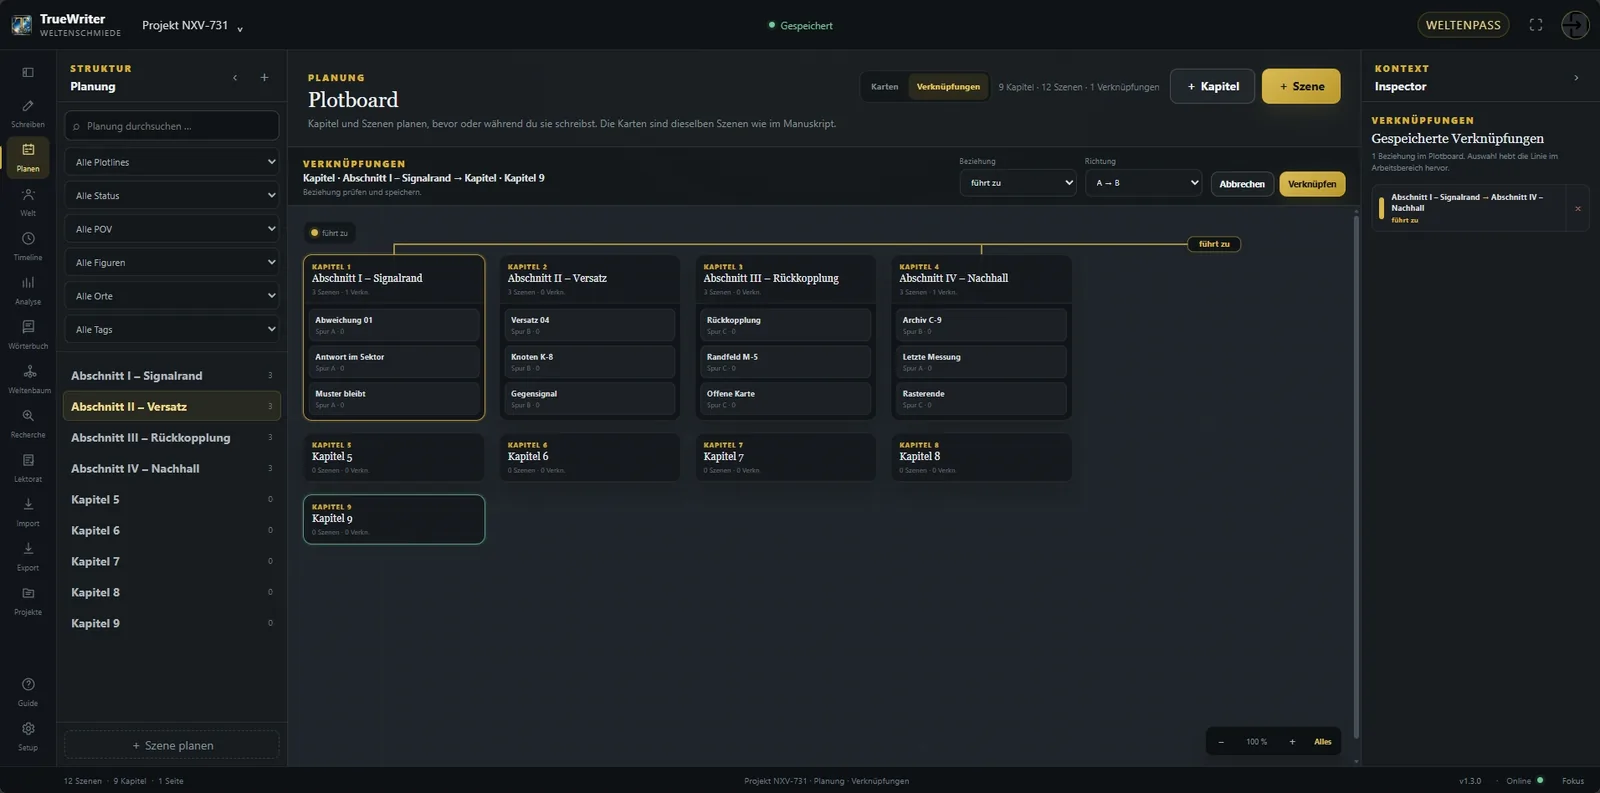
Task: Add a new Kapitel
Action: (1213, 87)
